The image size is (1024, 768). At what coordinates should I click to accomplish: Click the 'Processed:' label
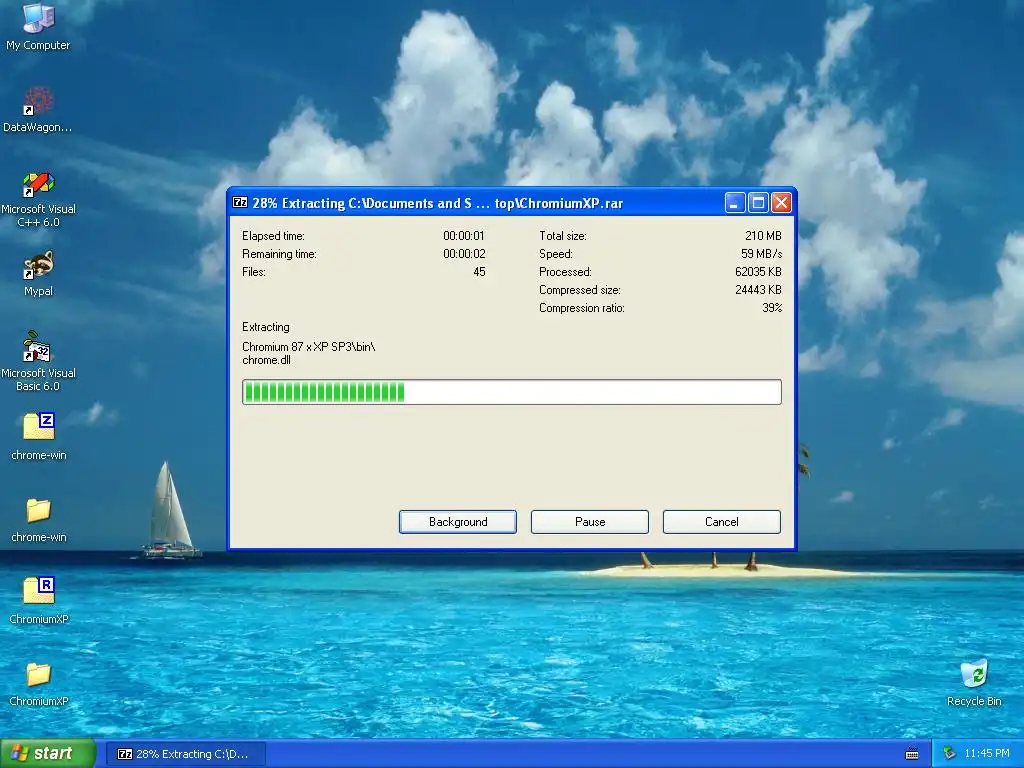pos(565,272)
